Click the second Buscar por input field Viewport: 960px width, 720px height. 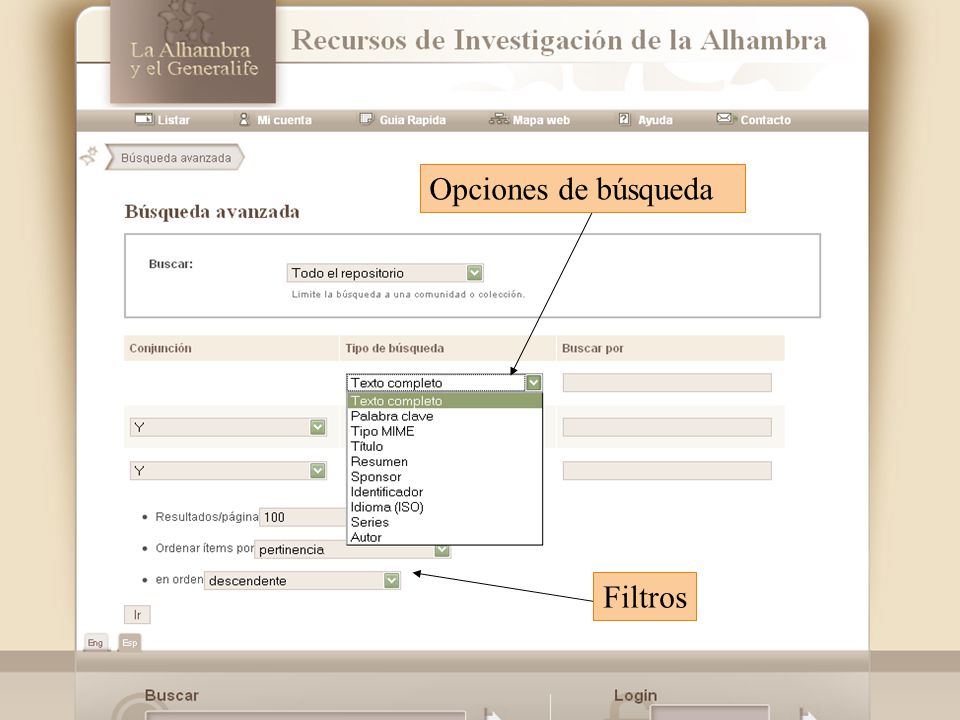click(x=667, y=427)
